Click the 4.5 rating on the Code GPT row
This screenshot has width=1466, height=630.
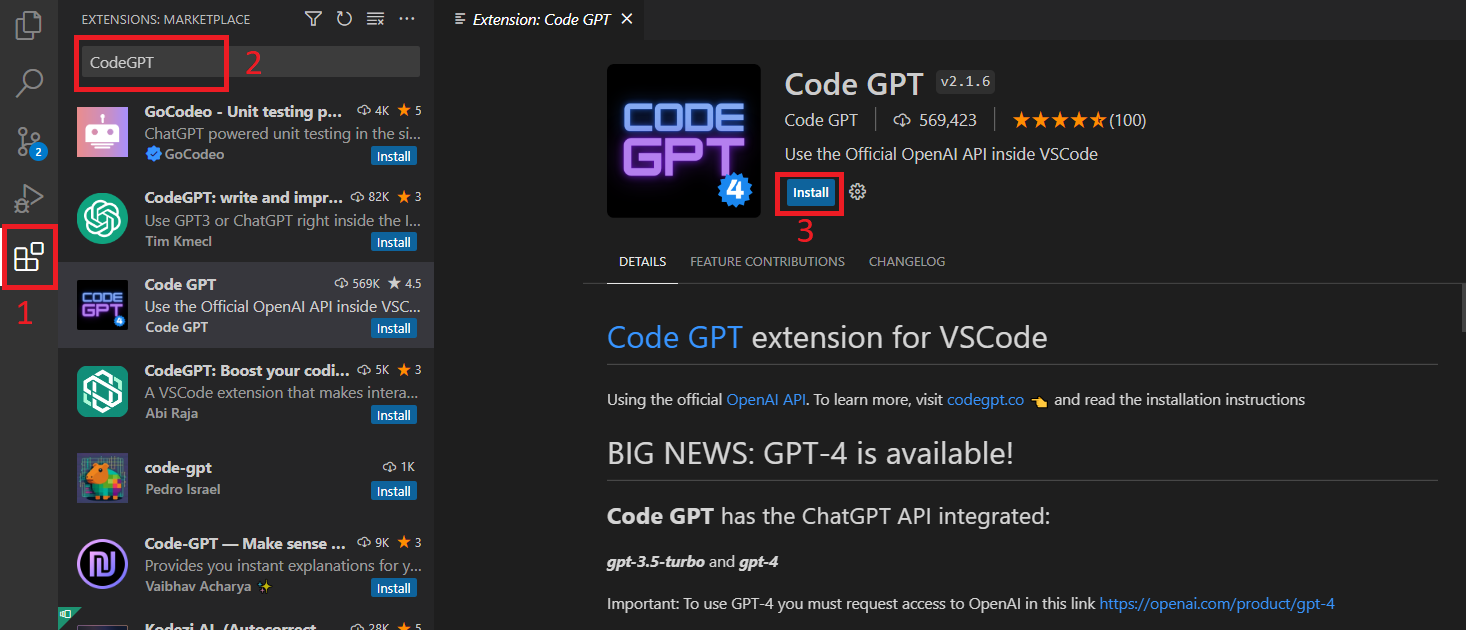point(405,284)
